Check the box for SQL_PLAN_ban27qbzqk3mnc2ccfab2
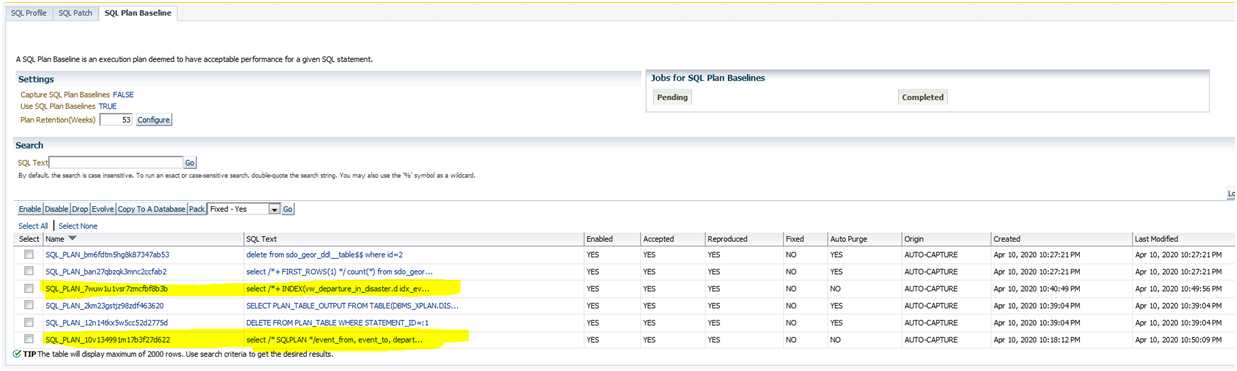The width and height of the screenshot is (1237, 371). [29, 272]
